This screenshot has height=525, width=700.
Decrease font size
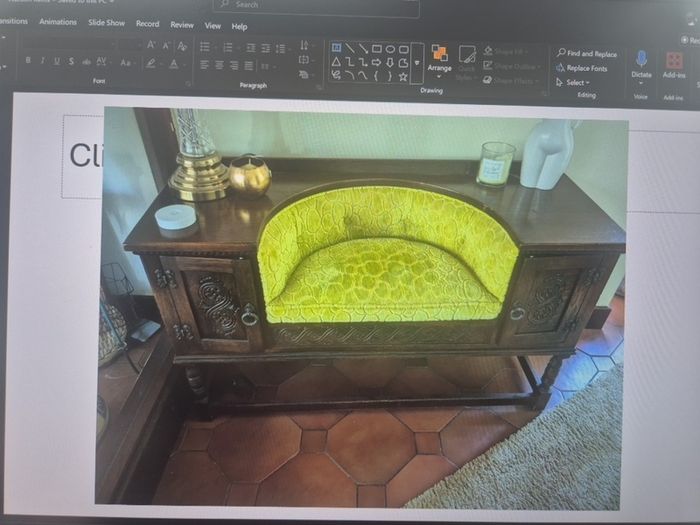point(166,45)
